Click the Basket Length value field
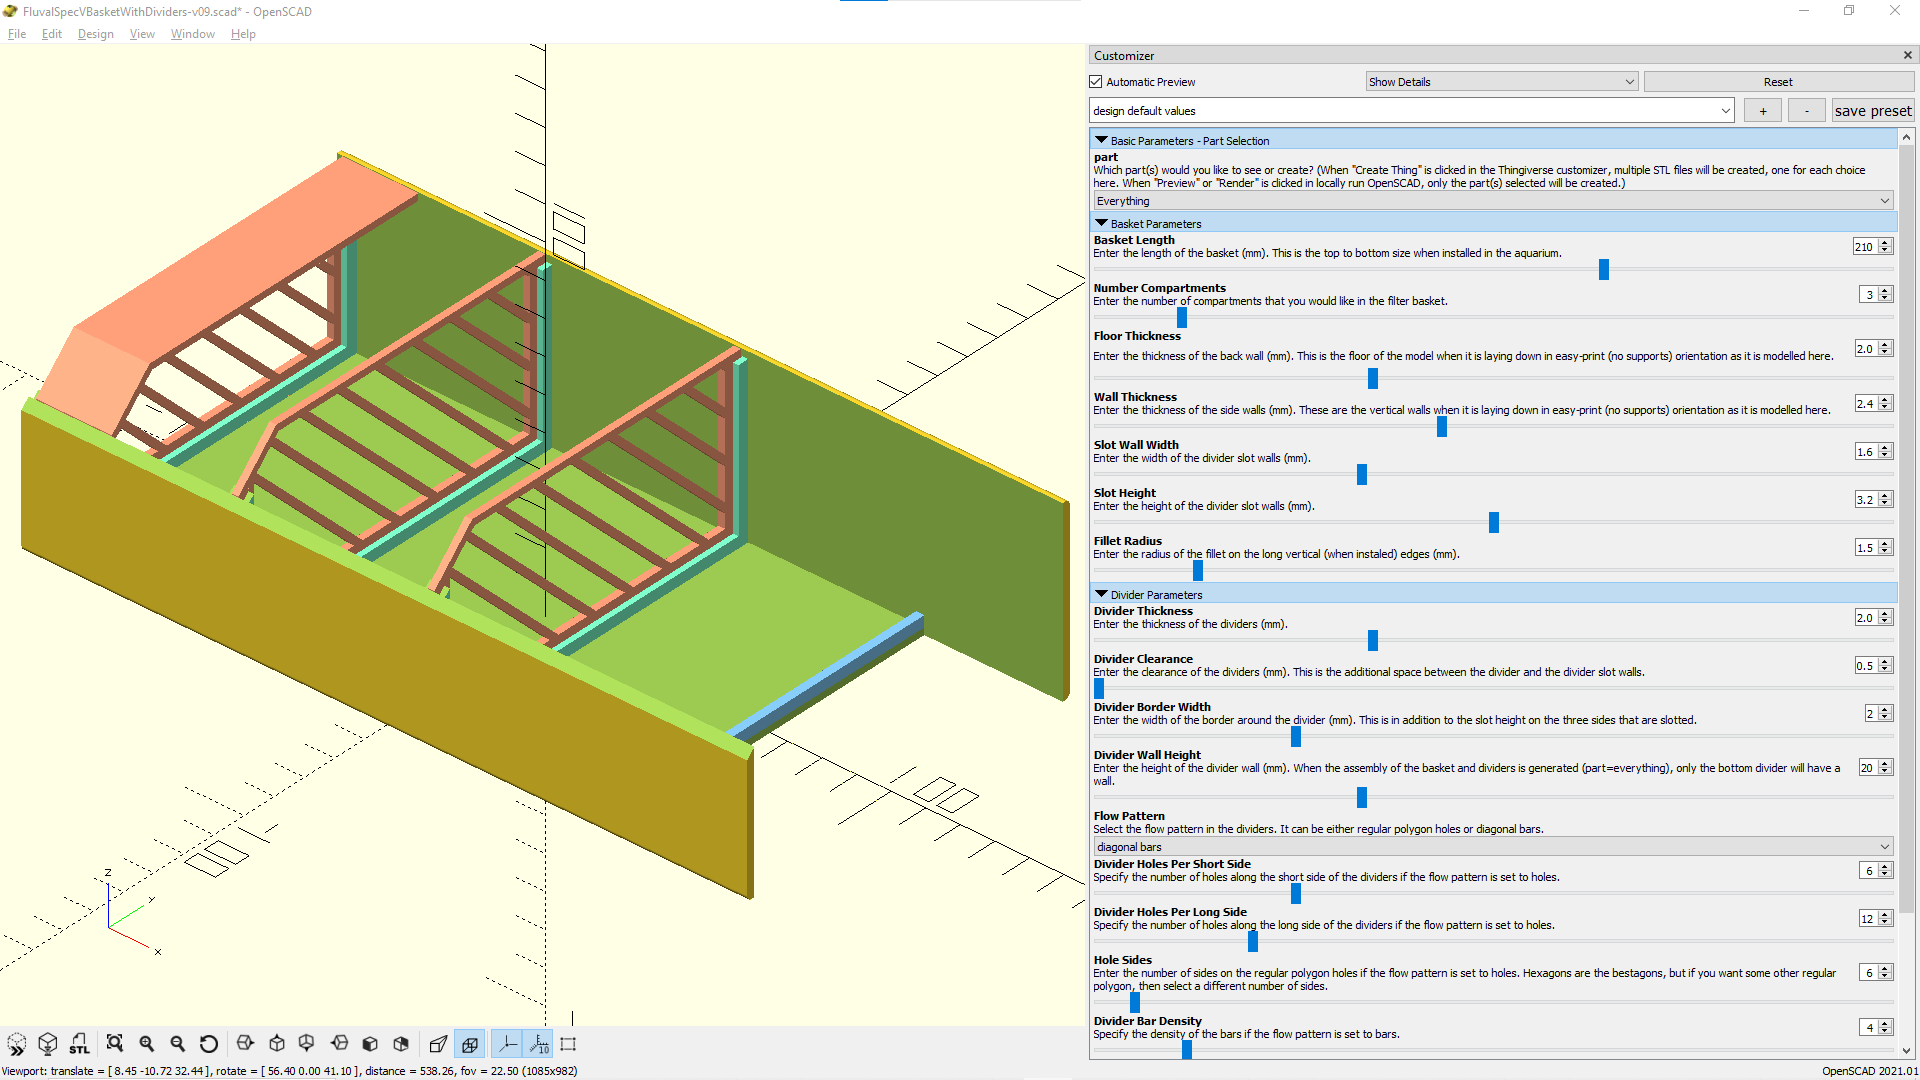This screenshot has height=1080, width=1920. (x=1864, y=247)
